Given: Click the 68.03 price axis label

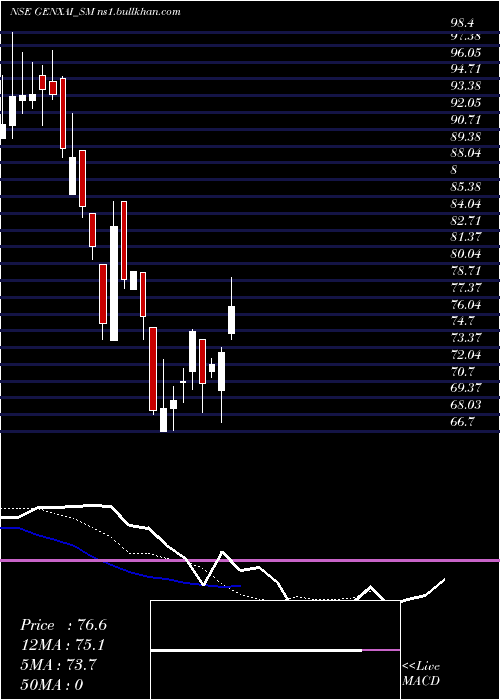Looking at the screenshot, I should click(x=466, y=405).
